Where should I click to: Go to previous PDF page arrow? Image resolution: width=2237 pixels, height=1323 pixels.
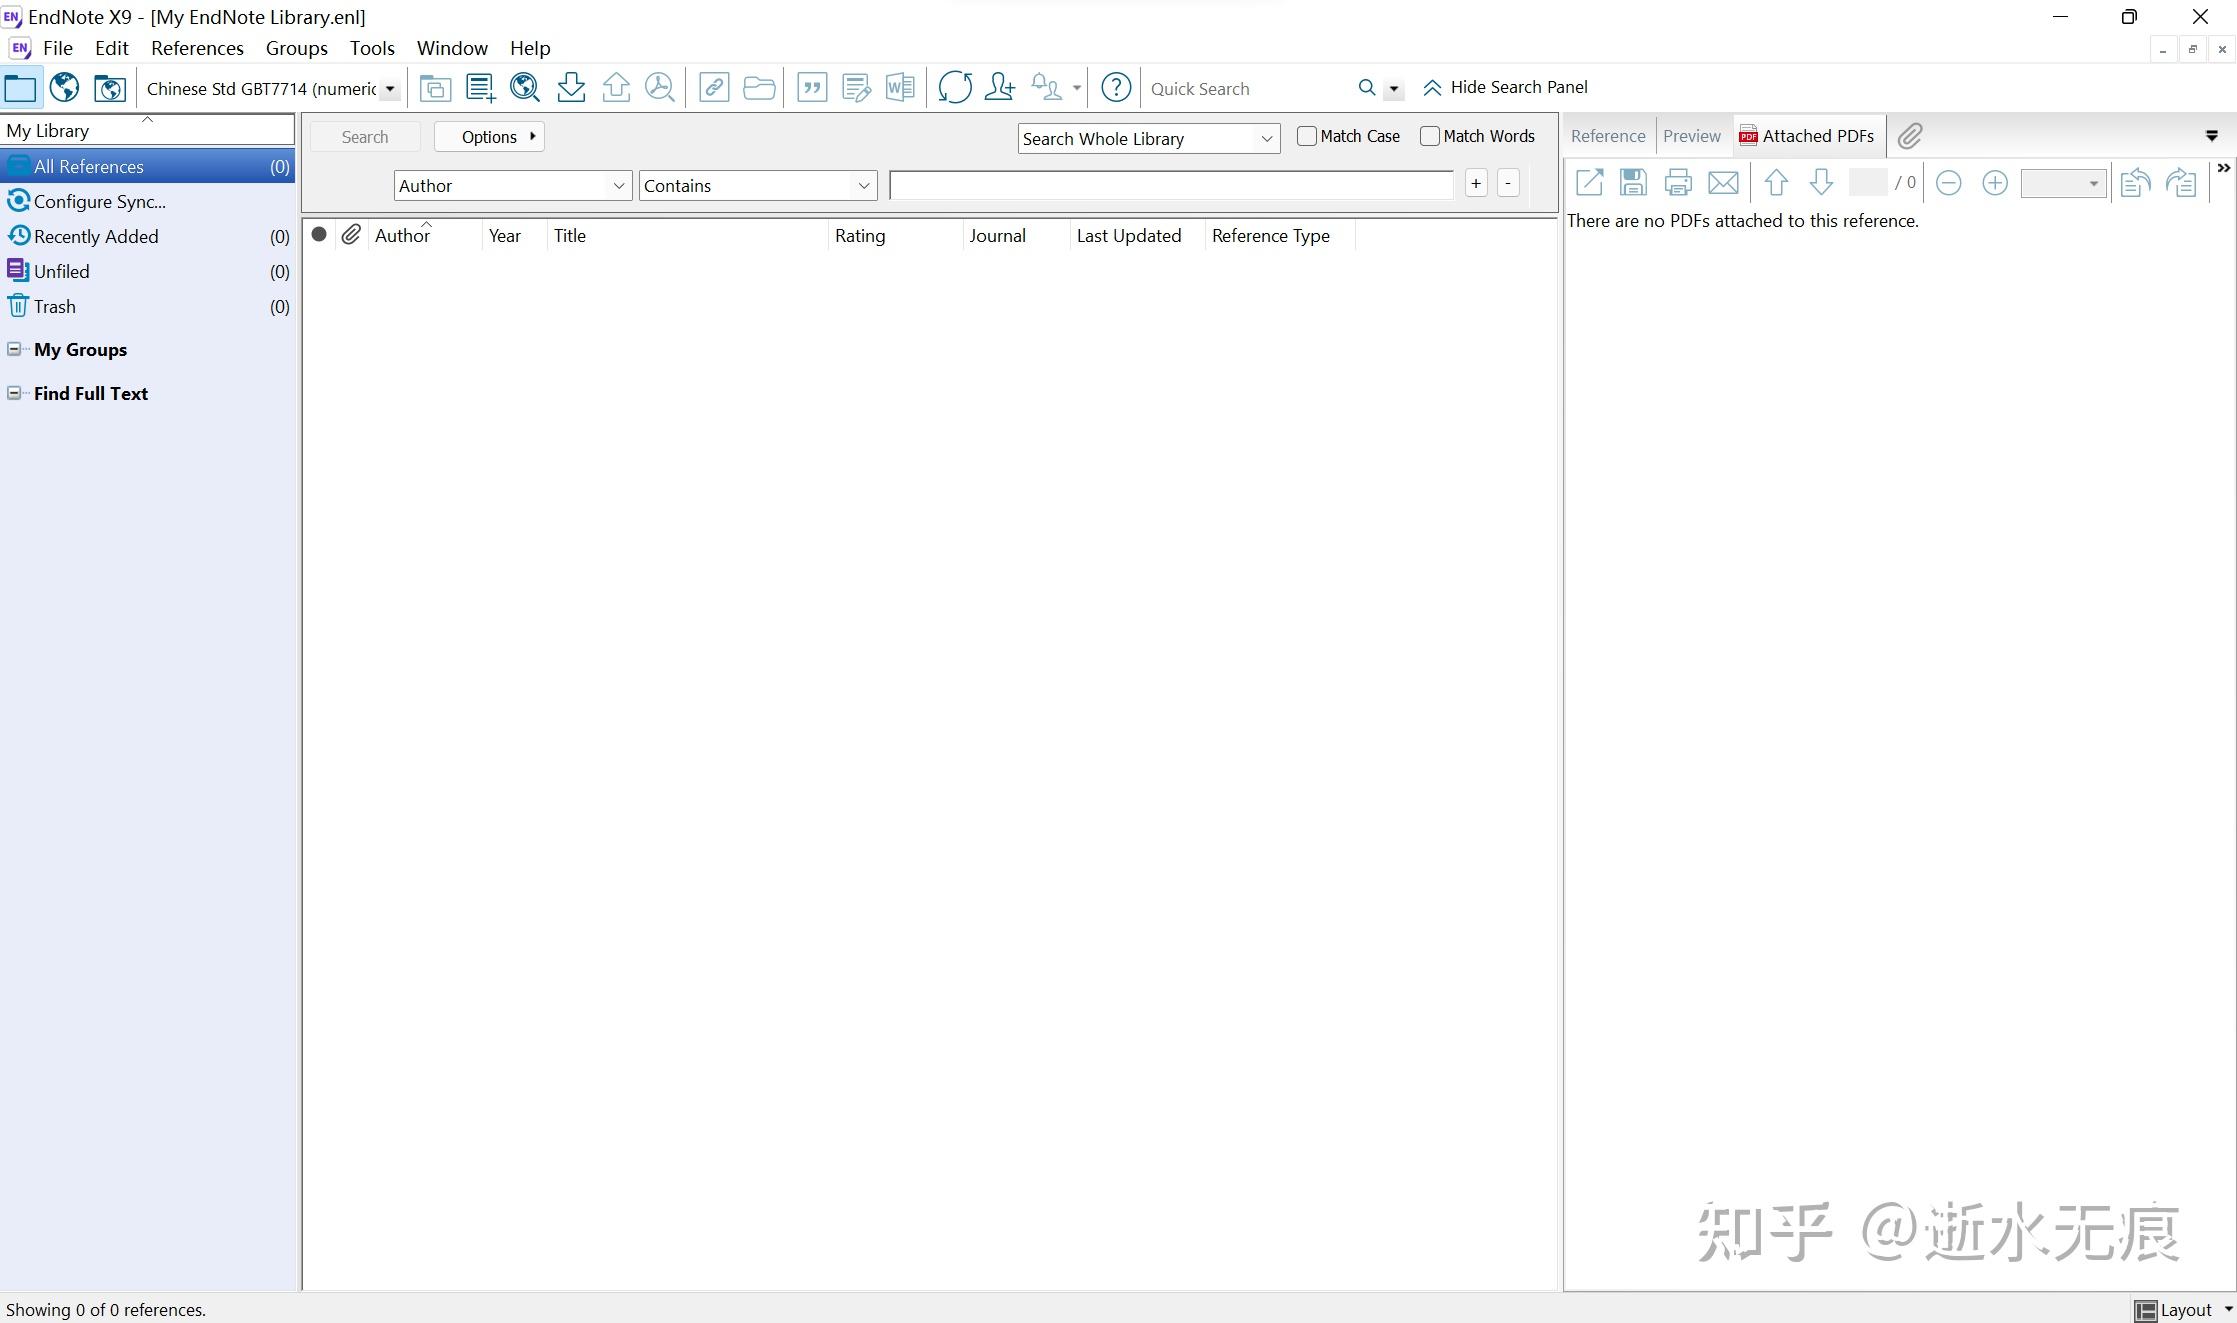tap(1776, 183)
